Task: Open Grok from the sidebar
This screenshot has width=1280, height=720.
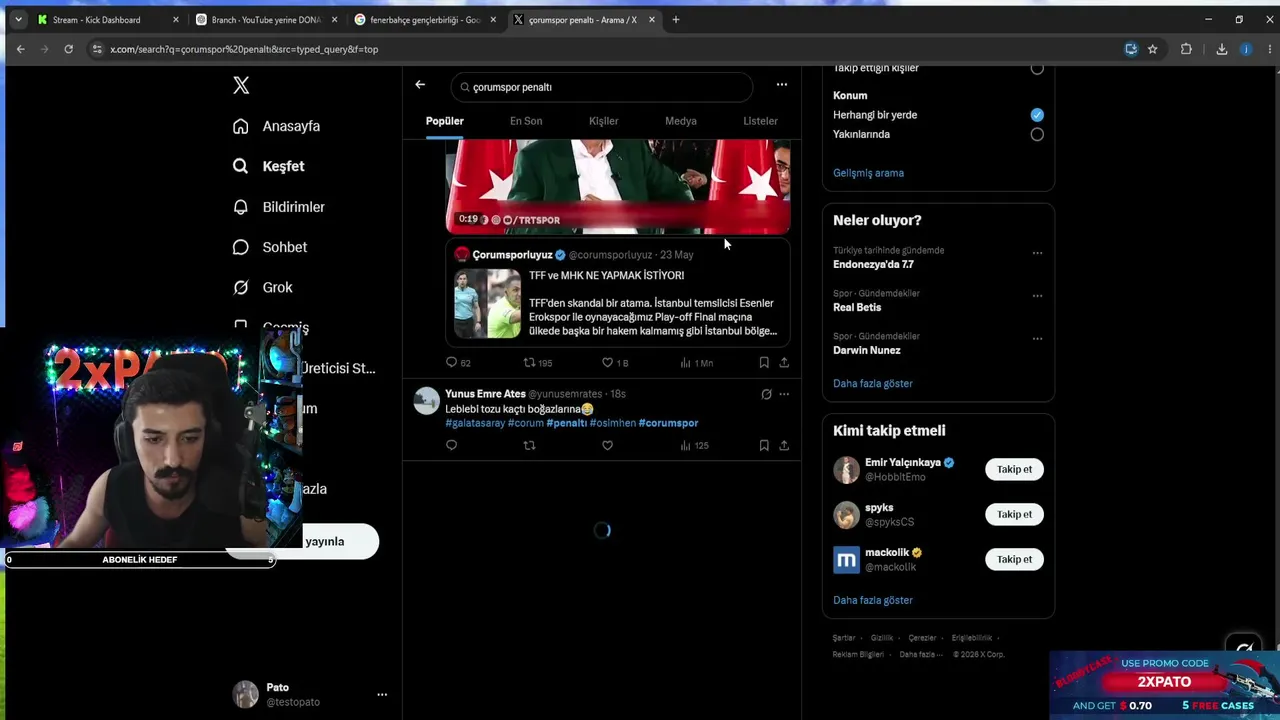Action: (262, 287)
